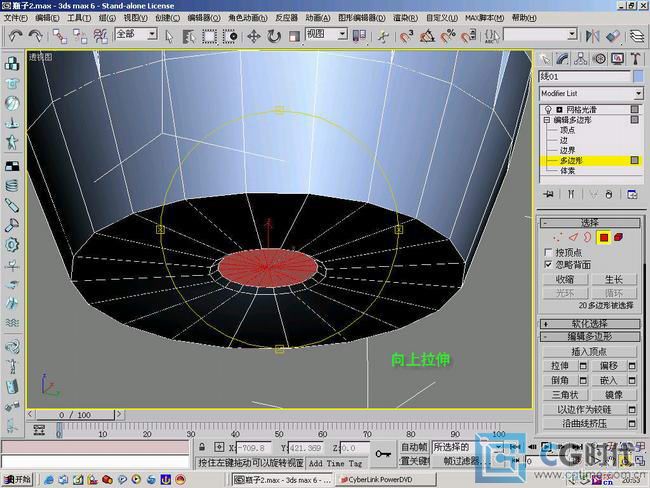This screenshot has width=650, height=488.
Task: Activate the Select and Link tool
Action: tap(60, 36)
